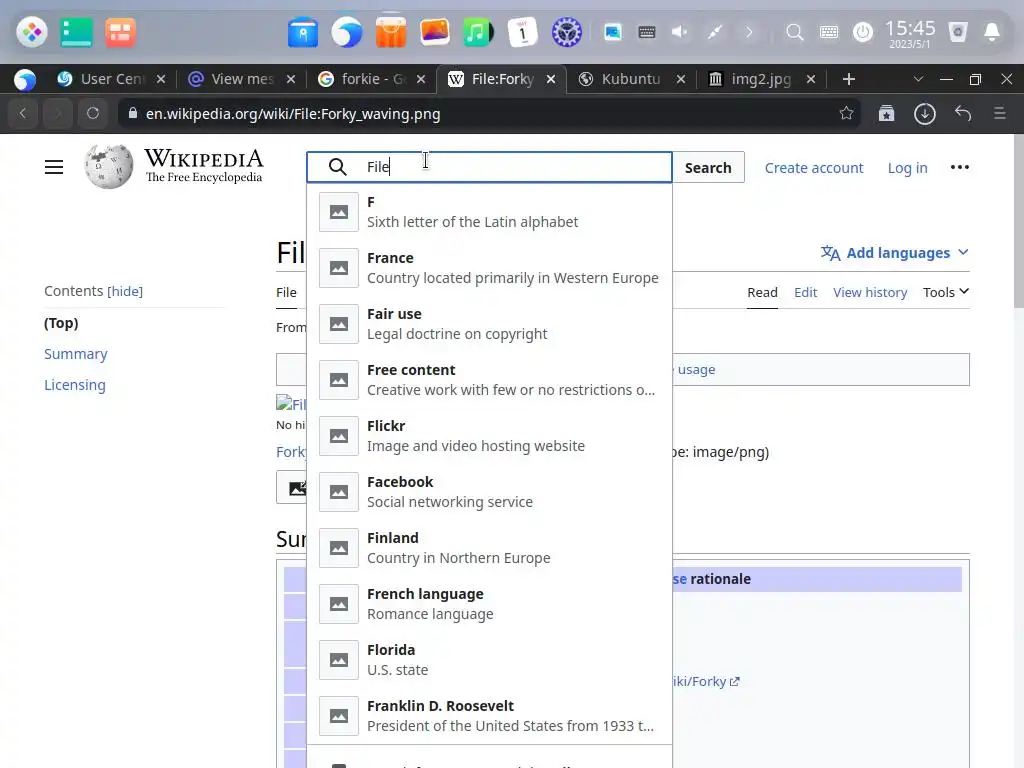Screen dimensions: 1024x768
Task: Select the Free content suggestion
Action: tap(489, 380)
